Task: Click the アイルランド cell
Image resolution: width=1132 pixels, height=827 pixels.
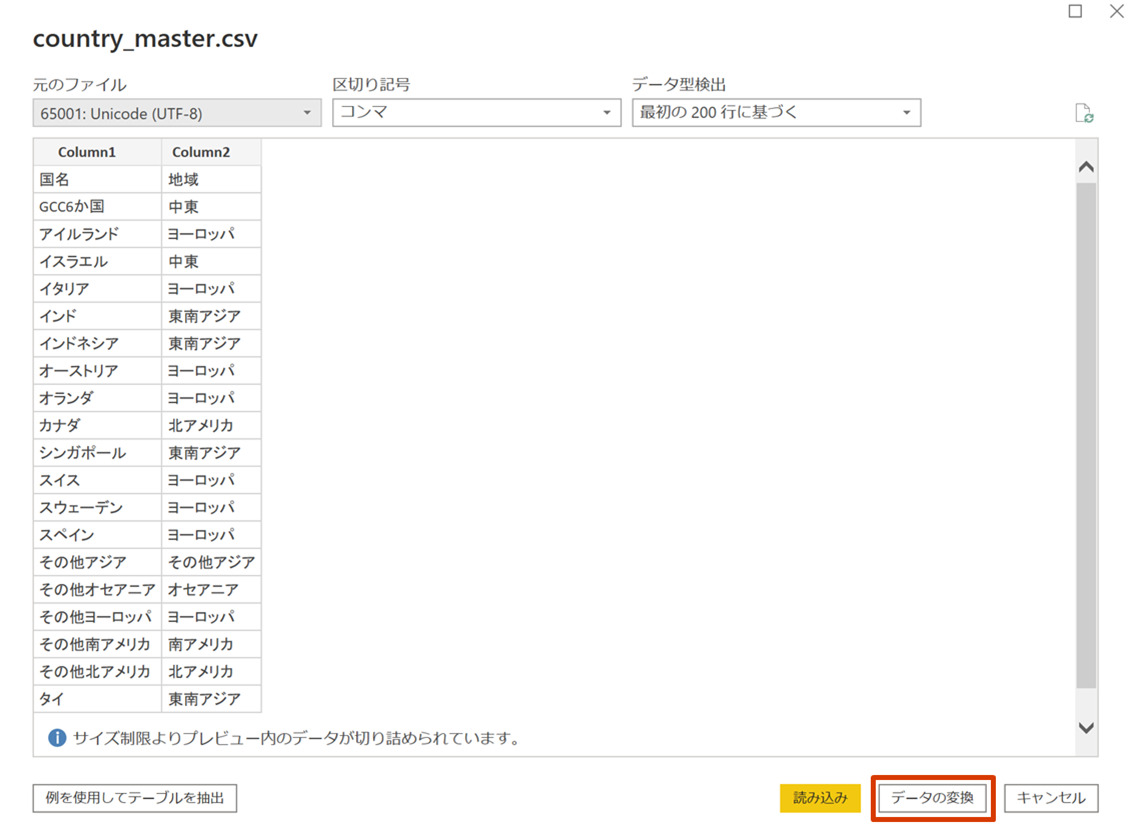Action: pos(97,235)
